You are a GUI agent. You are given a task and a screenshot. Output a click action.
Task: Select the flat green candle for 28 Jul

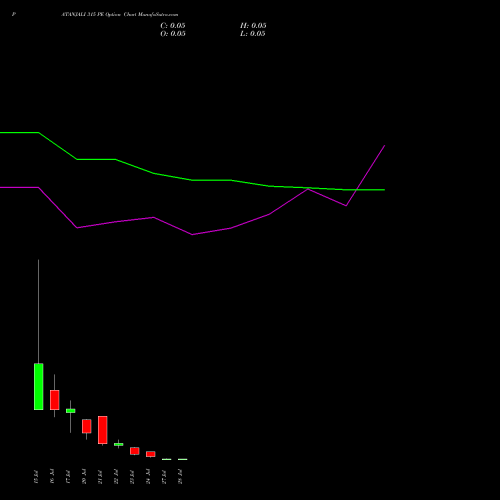[x=183, y=459]
